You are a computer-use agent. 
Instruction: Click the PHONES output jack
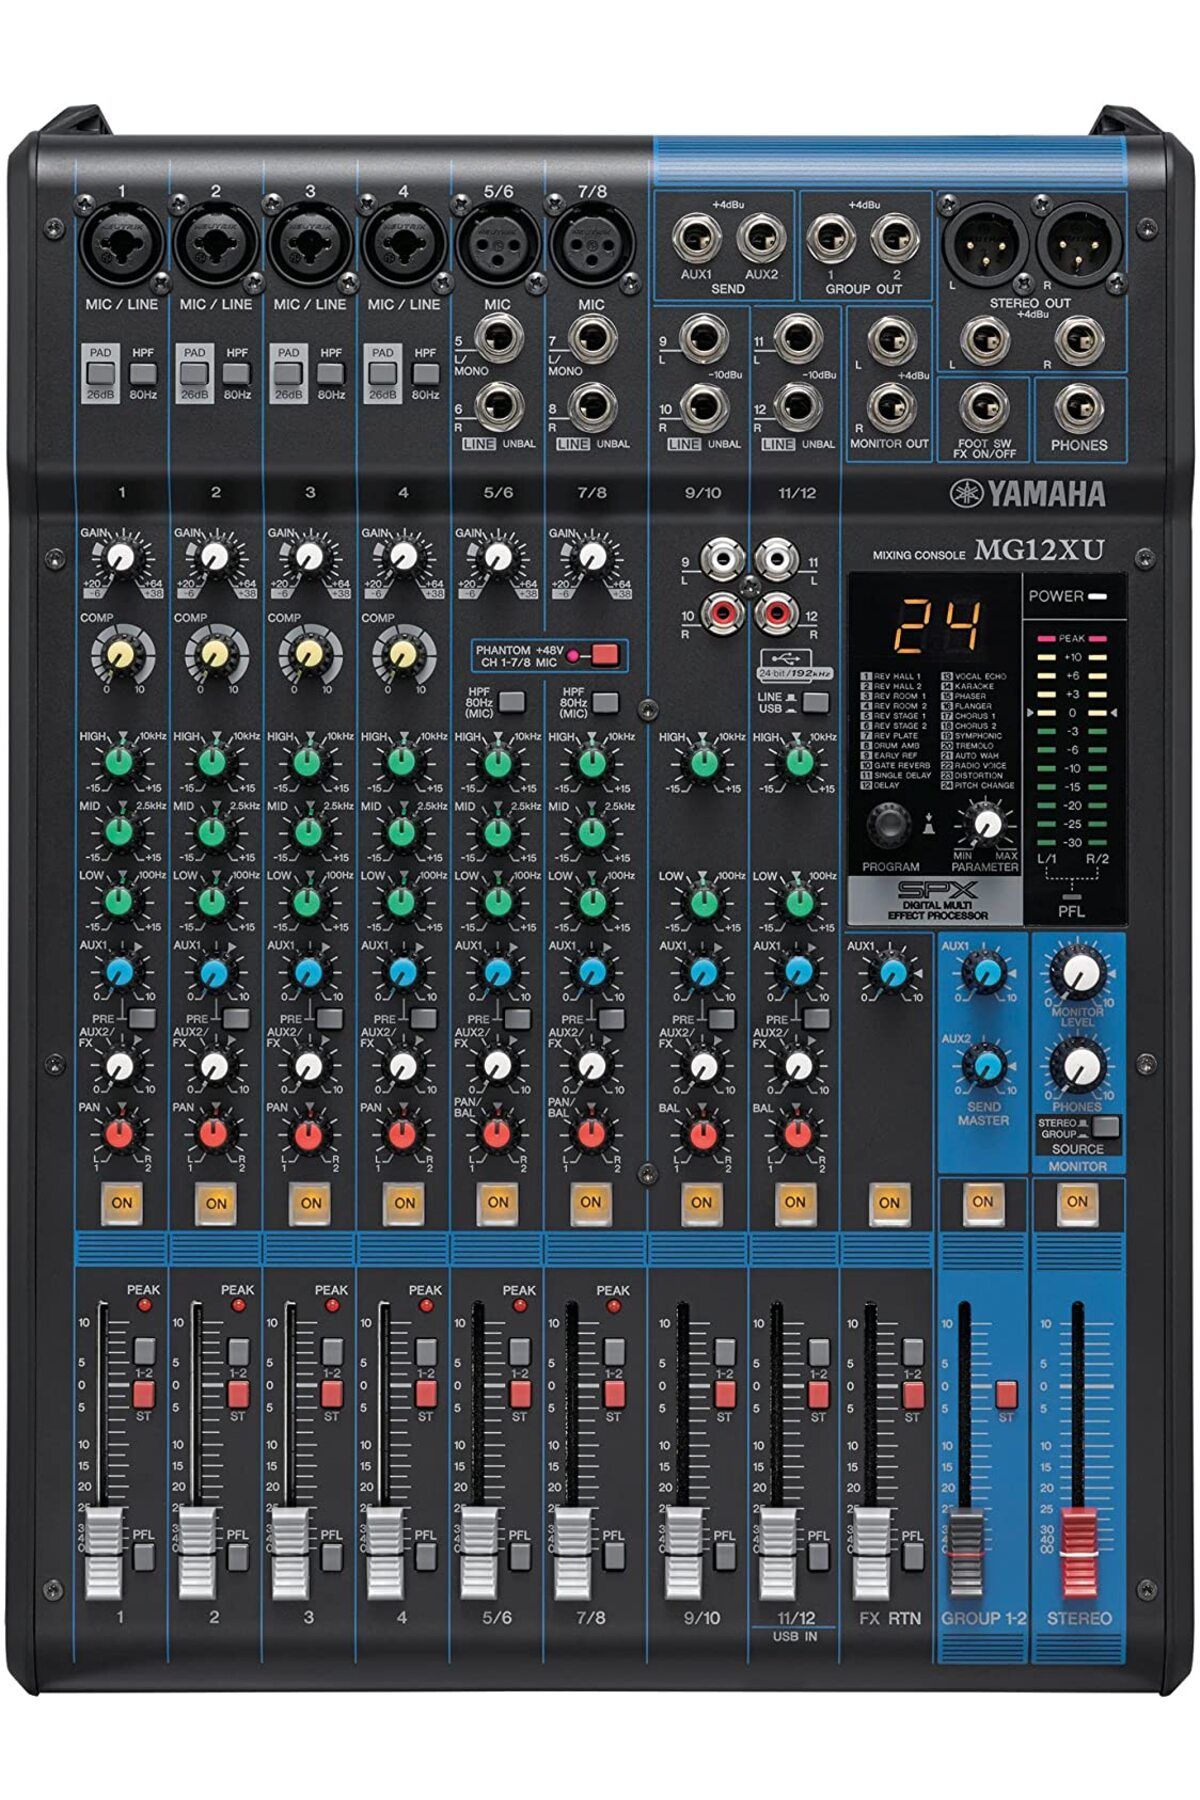pos(1078,408)
